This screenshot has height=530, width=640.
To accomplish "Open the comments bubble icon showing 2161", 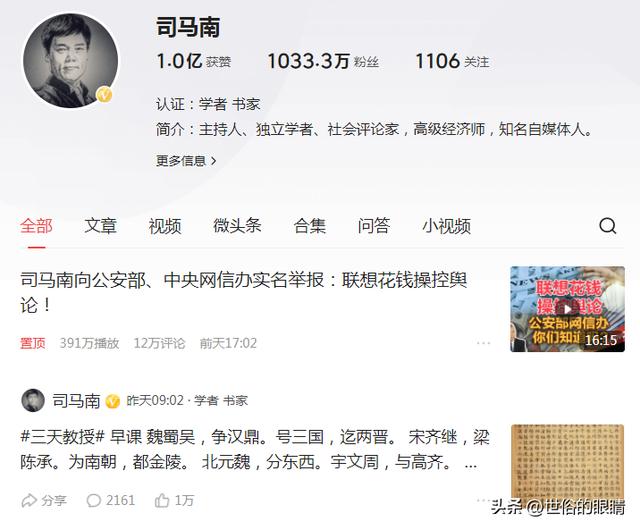I will (x=93, y=500).
